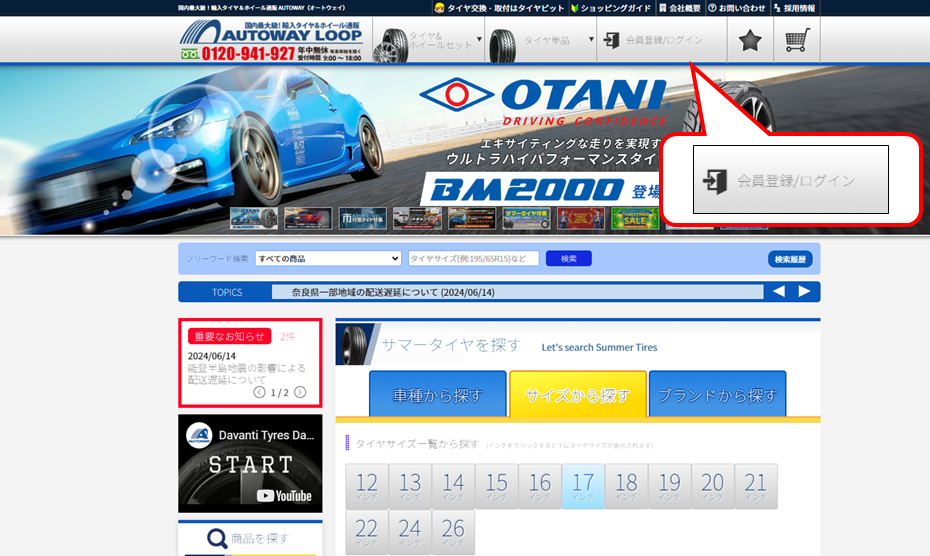930x556 pixels.
Task: Select 26 inch tire size
Action: [453, 532]
